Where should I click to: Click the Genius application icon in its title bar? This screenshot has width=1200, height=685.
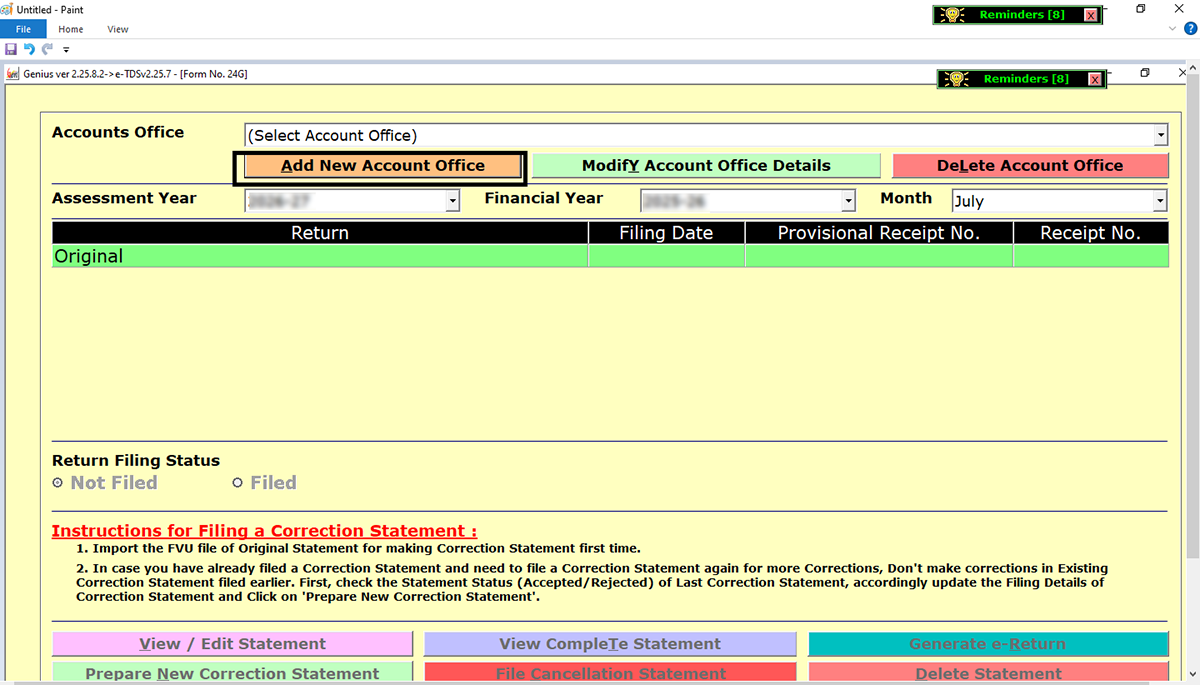(x=13, y=75)
